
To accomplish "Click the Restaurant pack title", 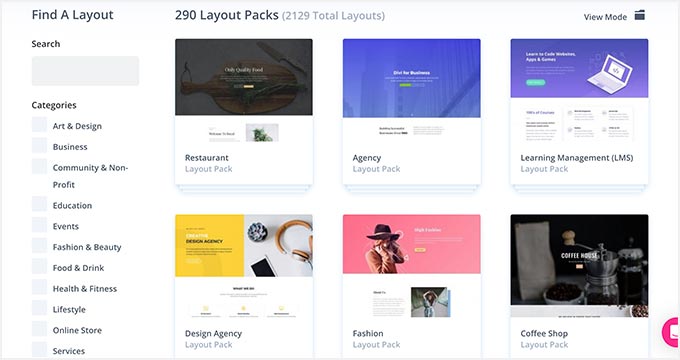I will 206,158.
